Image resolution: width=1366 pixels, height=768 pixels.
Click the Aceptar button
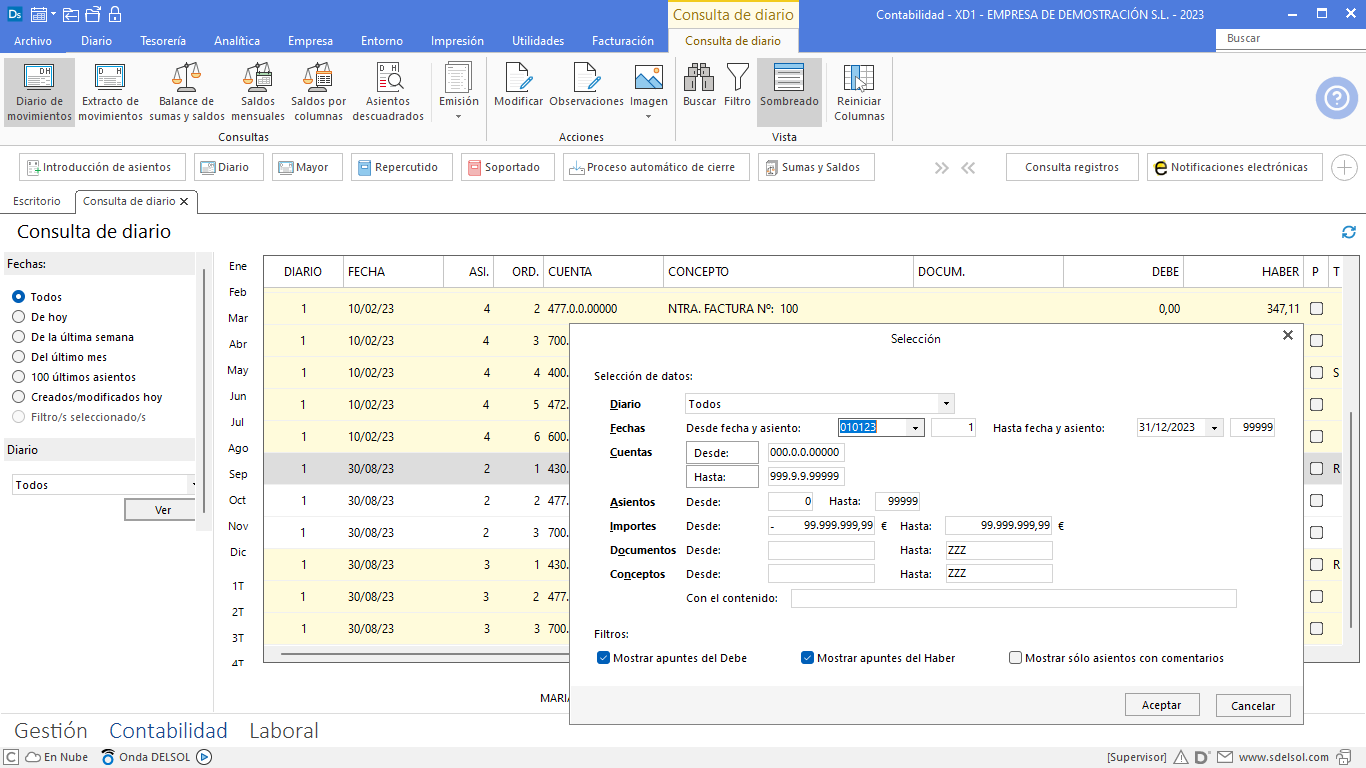(1161, 705)
